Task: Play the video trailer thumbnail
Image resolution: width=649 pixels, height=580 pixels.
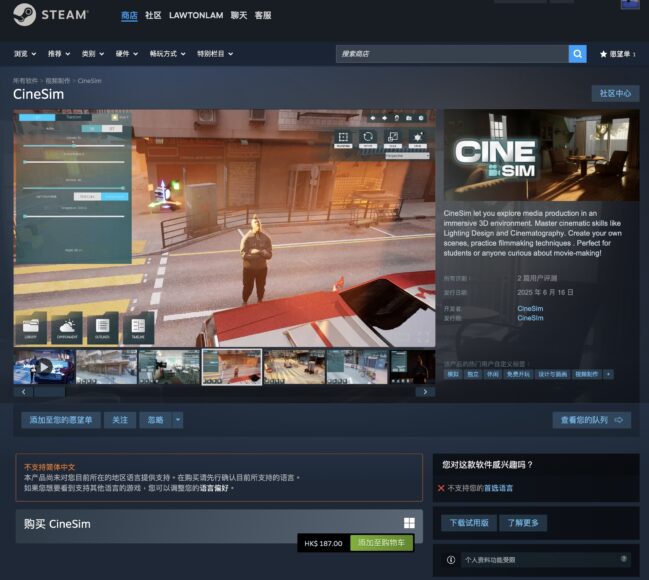Action: coord(44,367)
